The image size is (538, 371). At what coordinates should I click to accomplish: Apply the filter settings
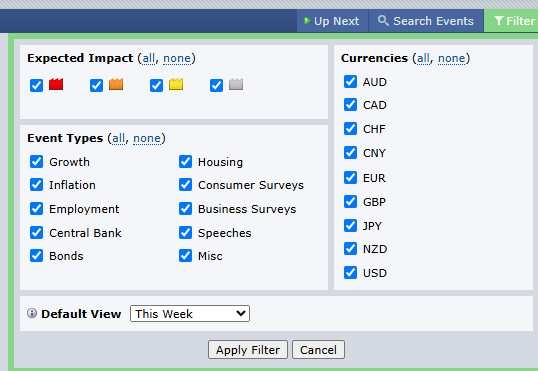[248, 350]
